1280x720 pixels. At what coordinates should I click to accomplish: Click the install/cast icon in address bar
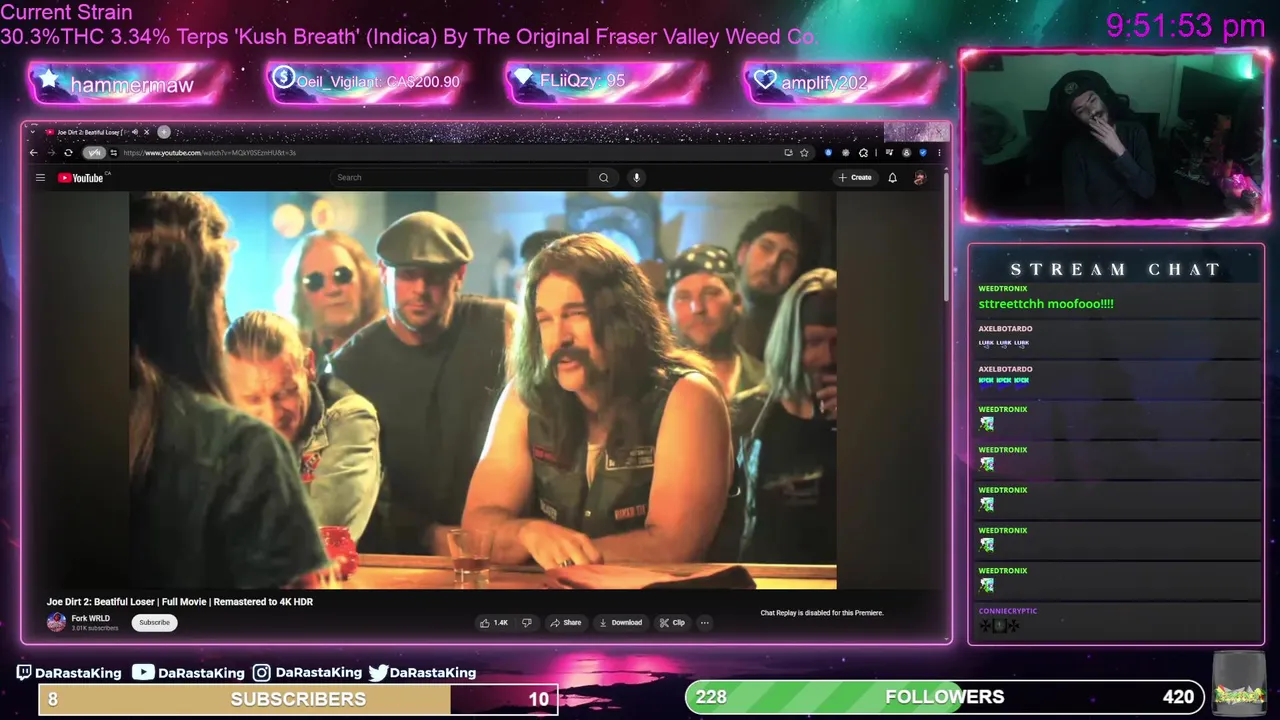point(788,153)
